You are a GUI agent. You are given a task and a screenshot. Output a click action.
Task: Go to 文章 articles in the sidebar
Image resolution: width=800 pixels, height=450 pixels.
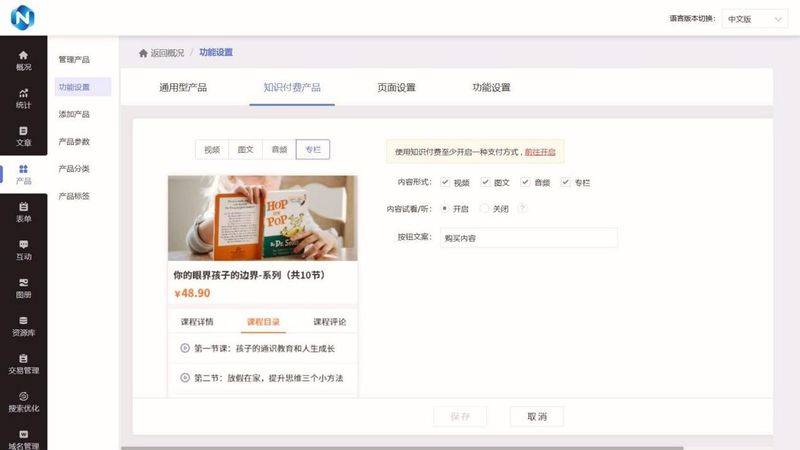pos(23,136)
